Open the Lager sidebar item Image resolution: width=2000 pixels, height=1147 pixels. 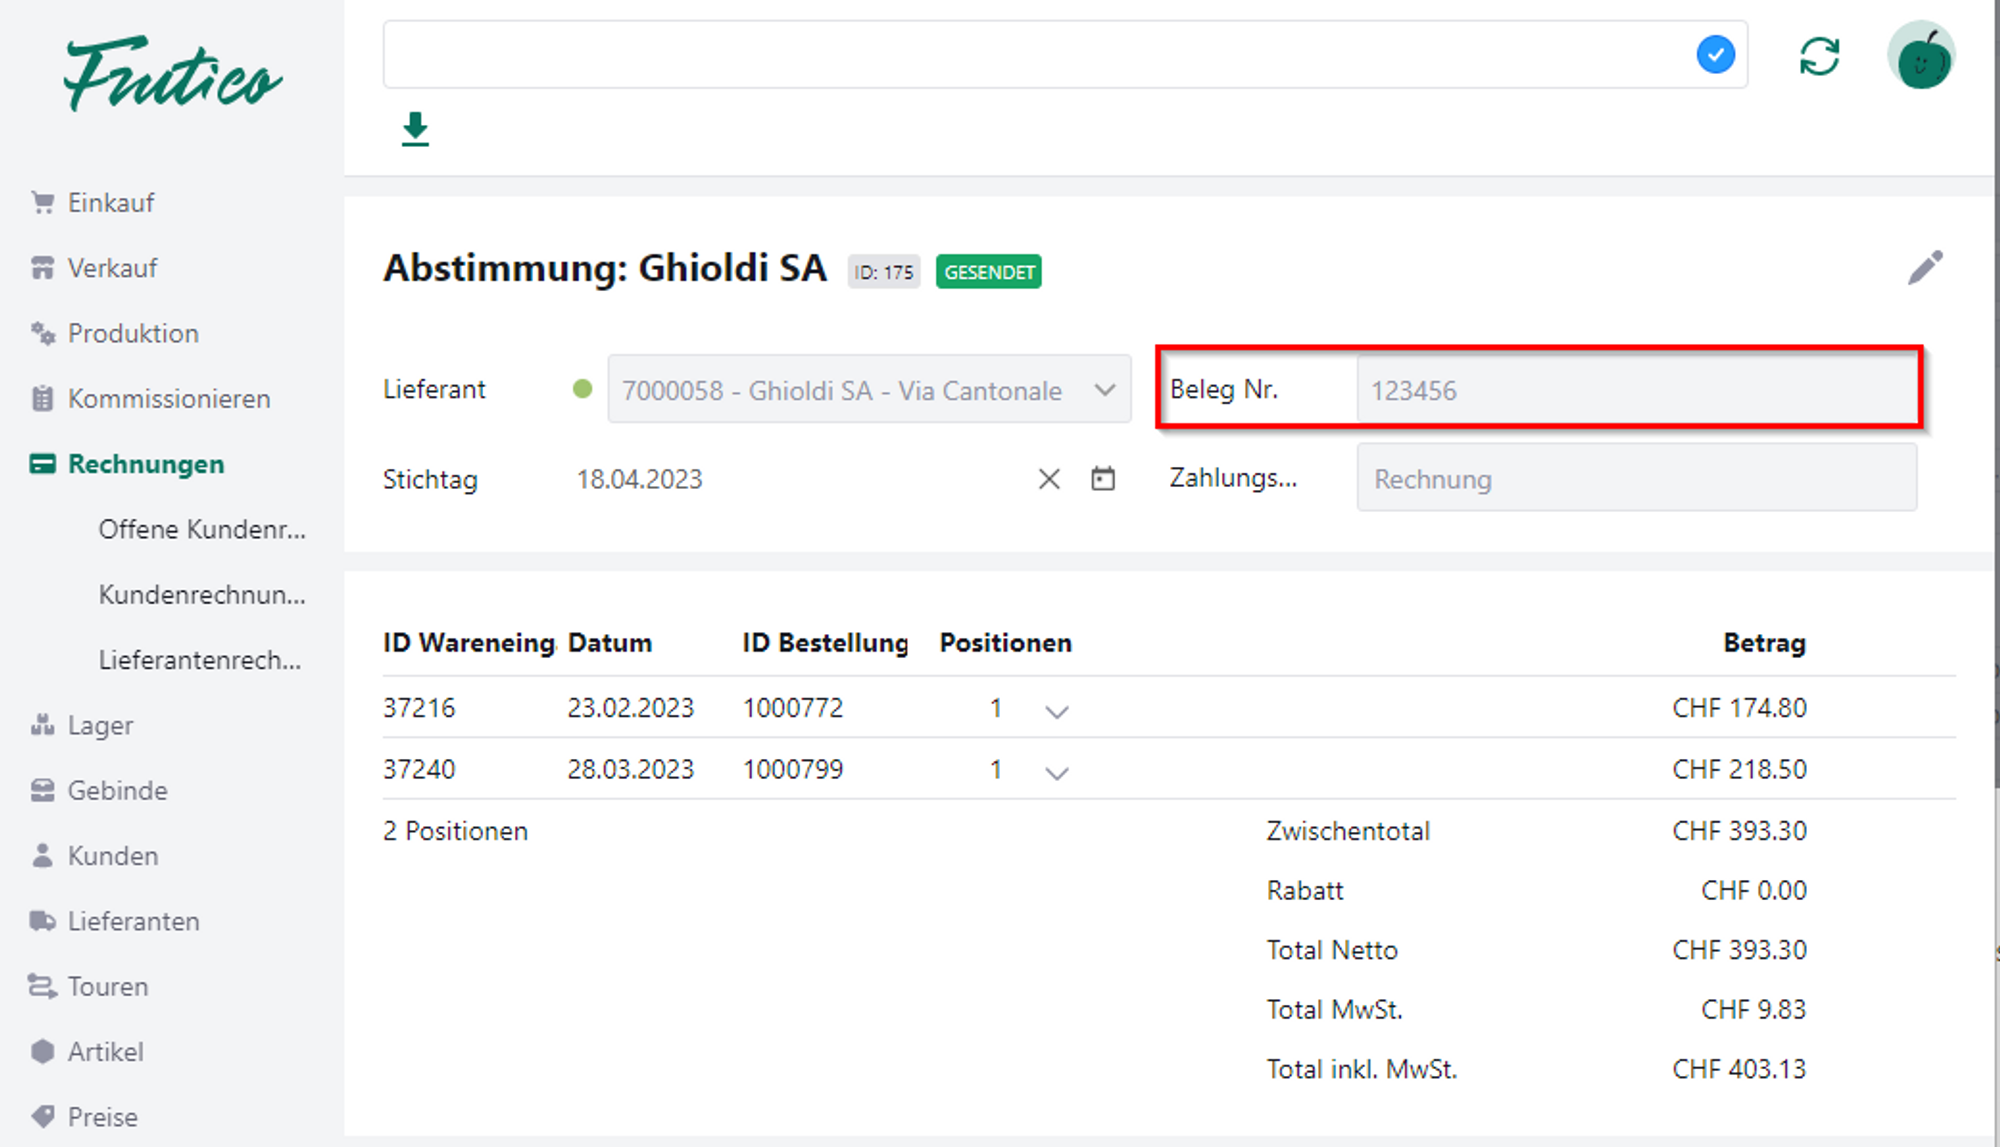click(x=100, y=725)
